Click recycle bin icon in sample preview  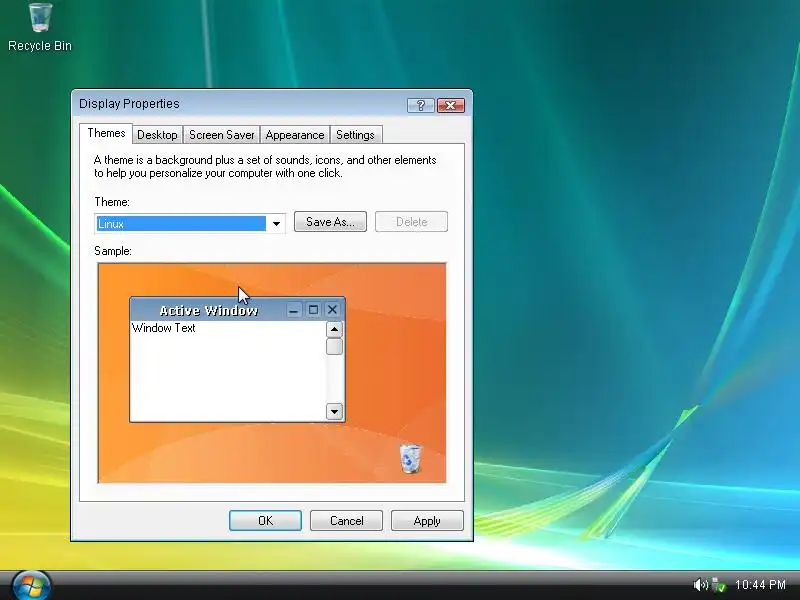(410, 458)
